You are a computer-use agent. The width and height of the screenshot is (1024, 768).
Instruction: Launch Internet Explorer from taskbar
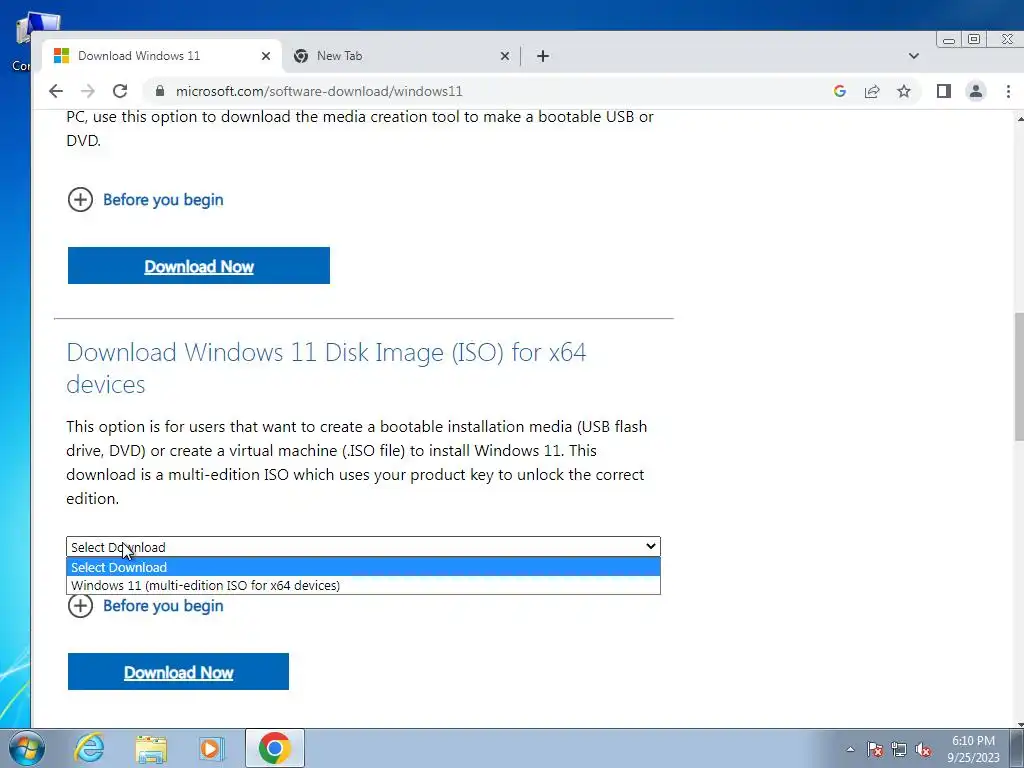(x=89, y=748)
